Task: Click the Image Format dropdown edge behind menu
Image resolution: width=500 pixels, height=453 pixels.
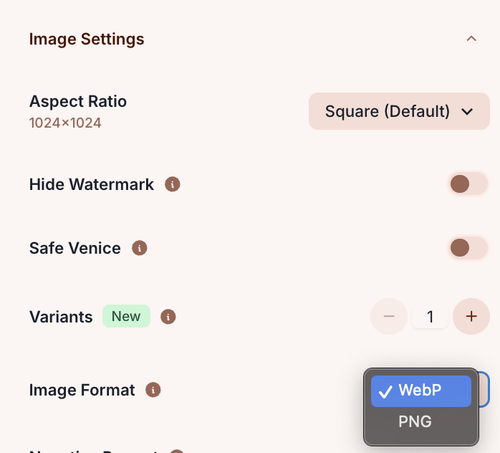Action: point(484,389)
